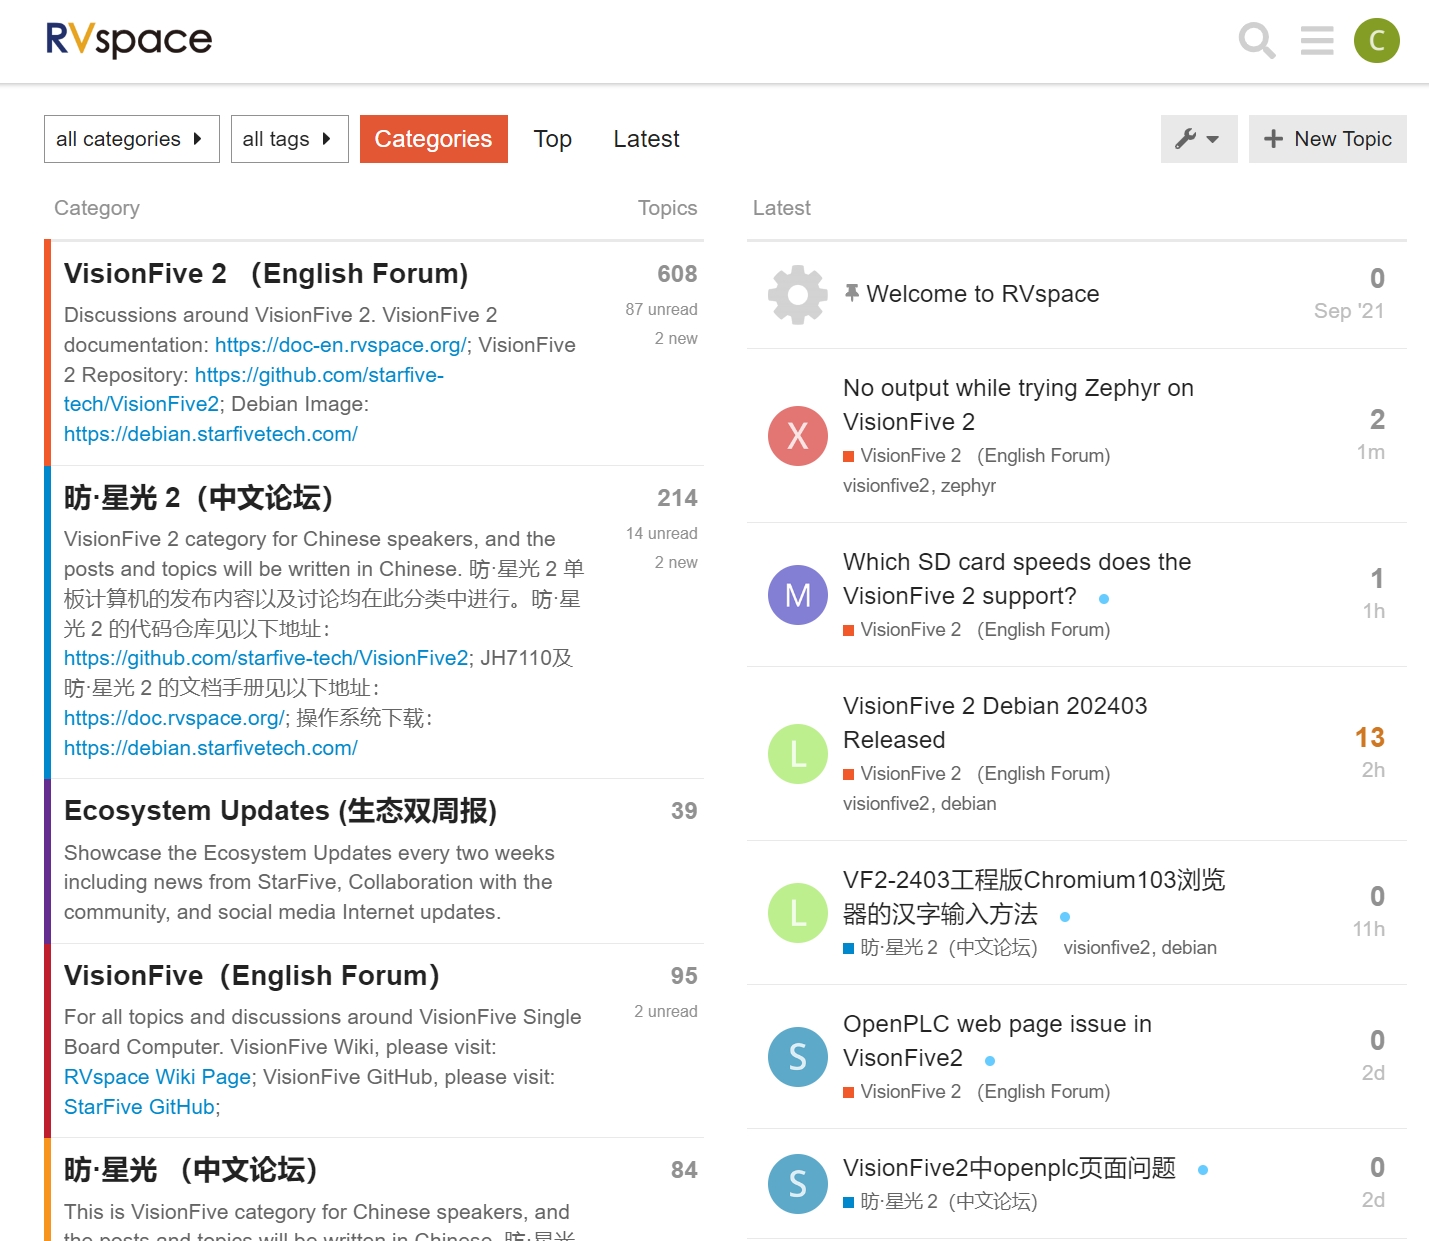Click visionfive2 tag on Zephyr topic
This screenshot has width=1429, height=1241.
pos(887,486)
